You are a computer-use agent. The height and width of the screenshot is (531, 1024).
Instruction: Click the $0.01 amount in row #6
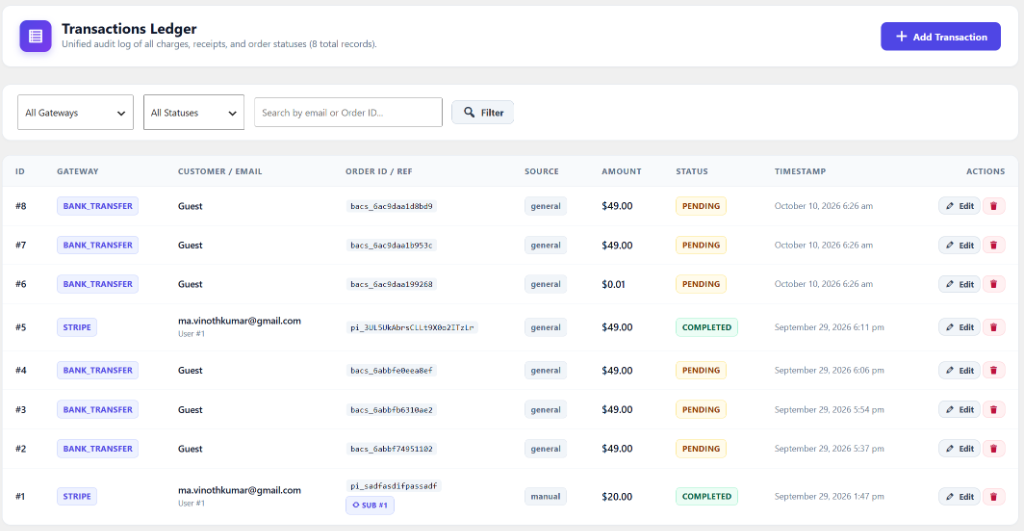click(x=613, y=284)
